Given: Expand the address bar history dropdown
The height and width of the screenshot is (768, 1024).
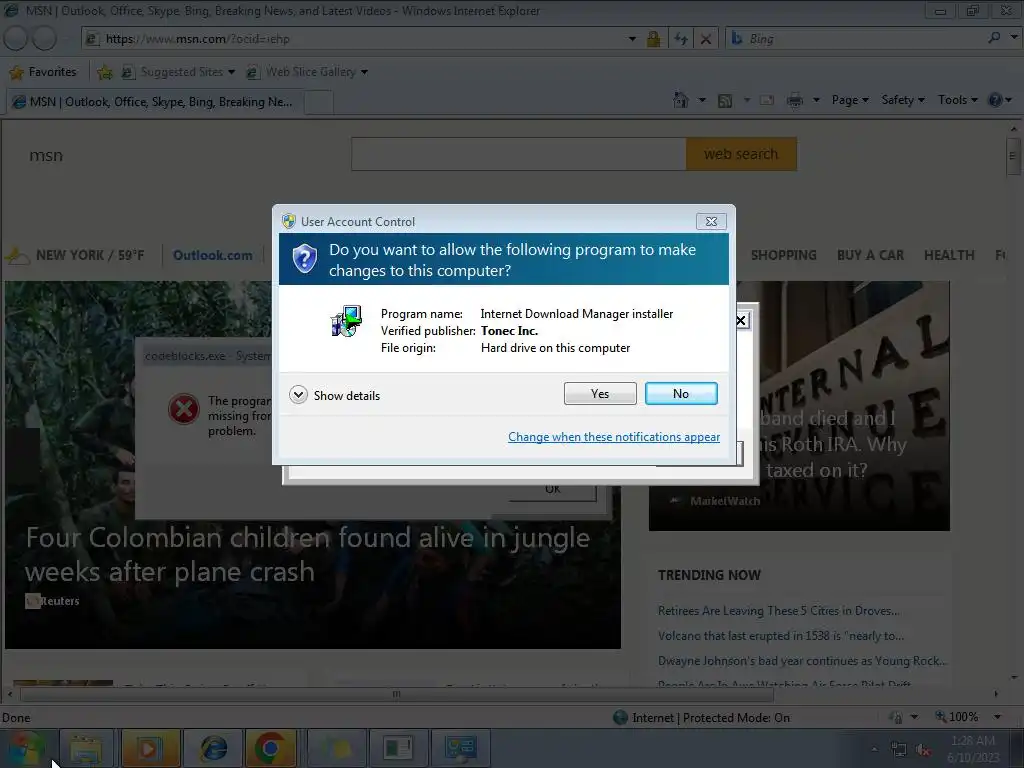Looking at the screenshot, I should [x=632, y=39].
